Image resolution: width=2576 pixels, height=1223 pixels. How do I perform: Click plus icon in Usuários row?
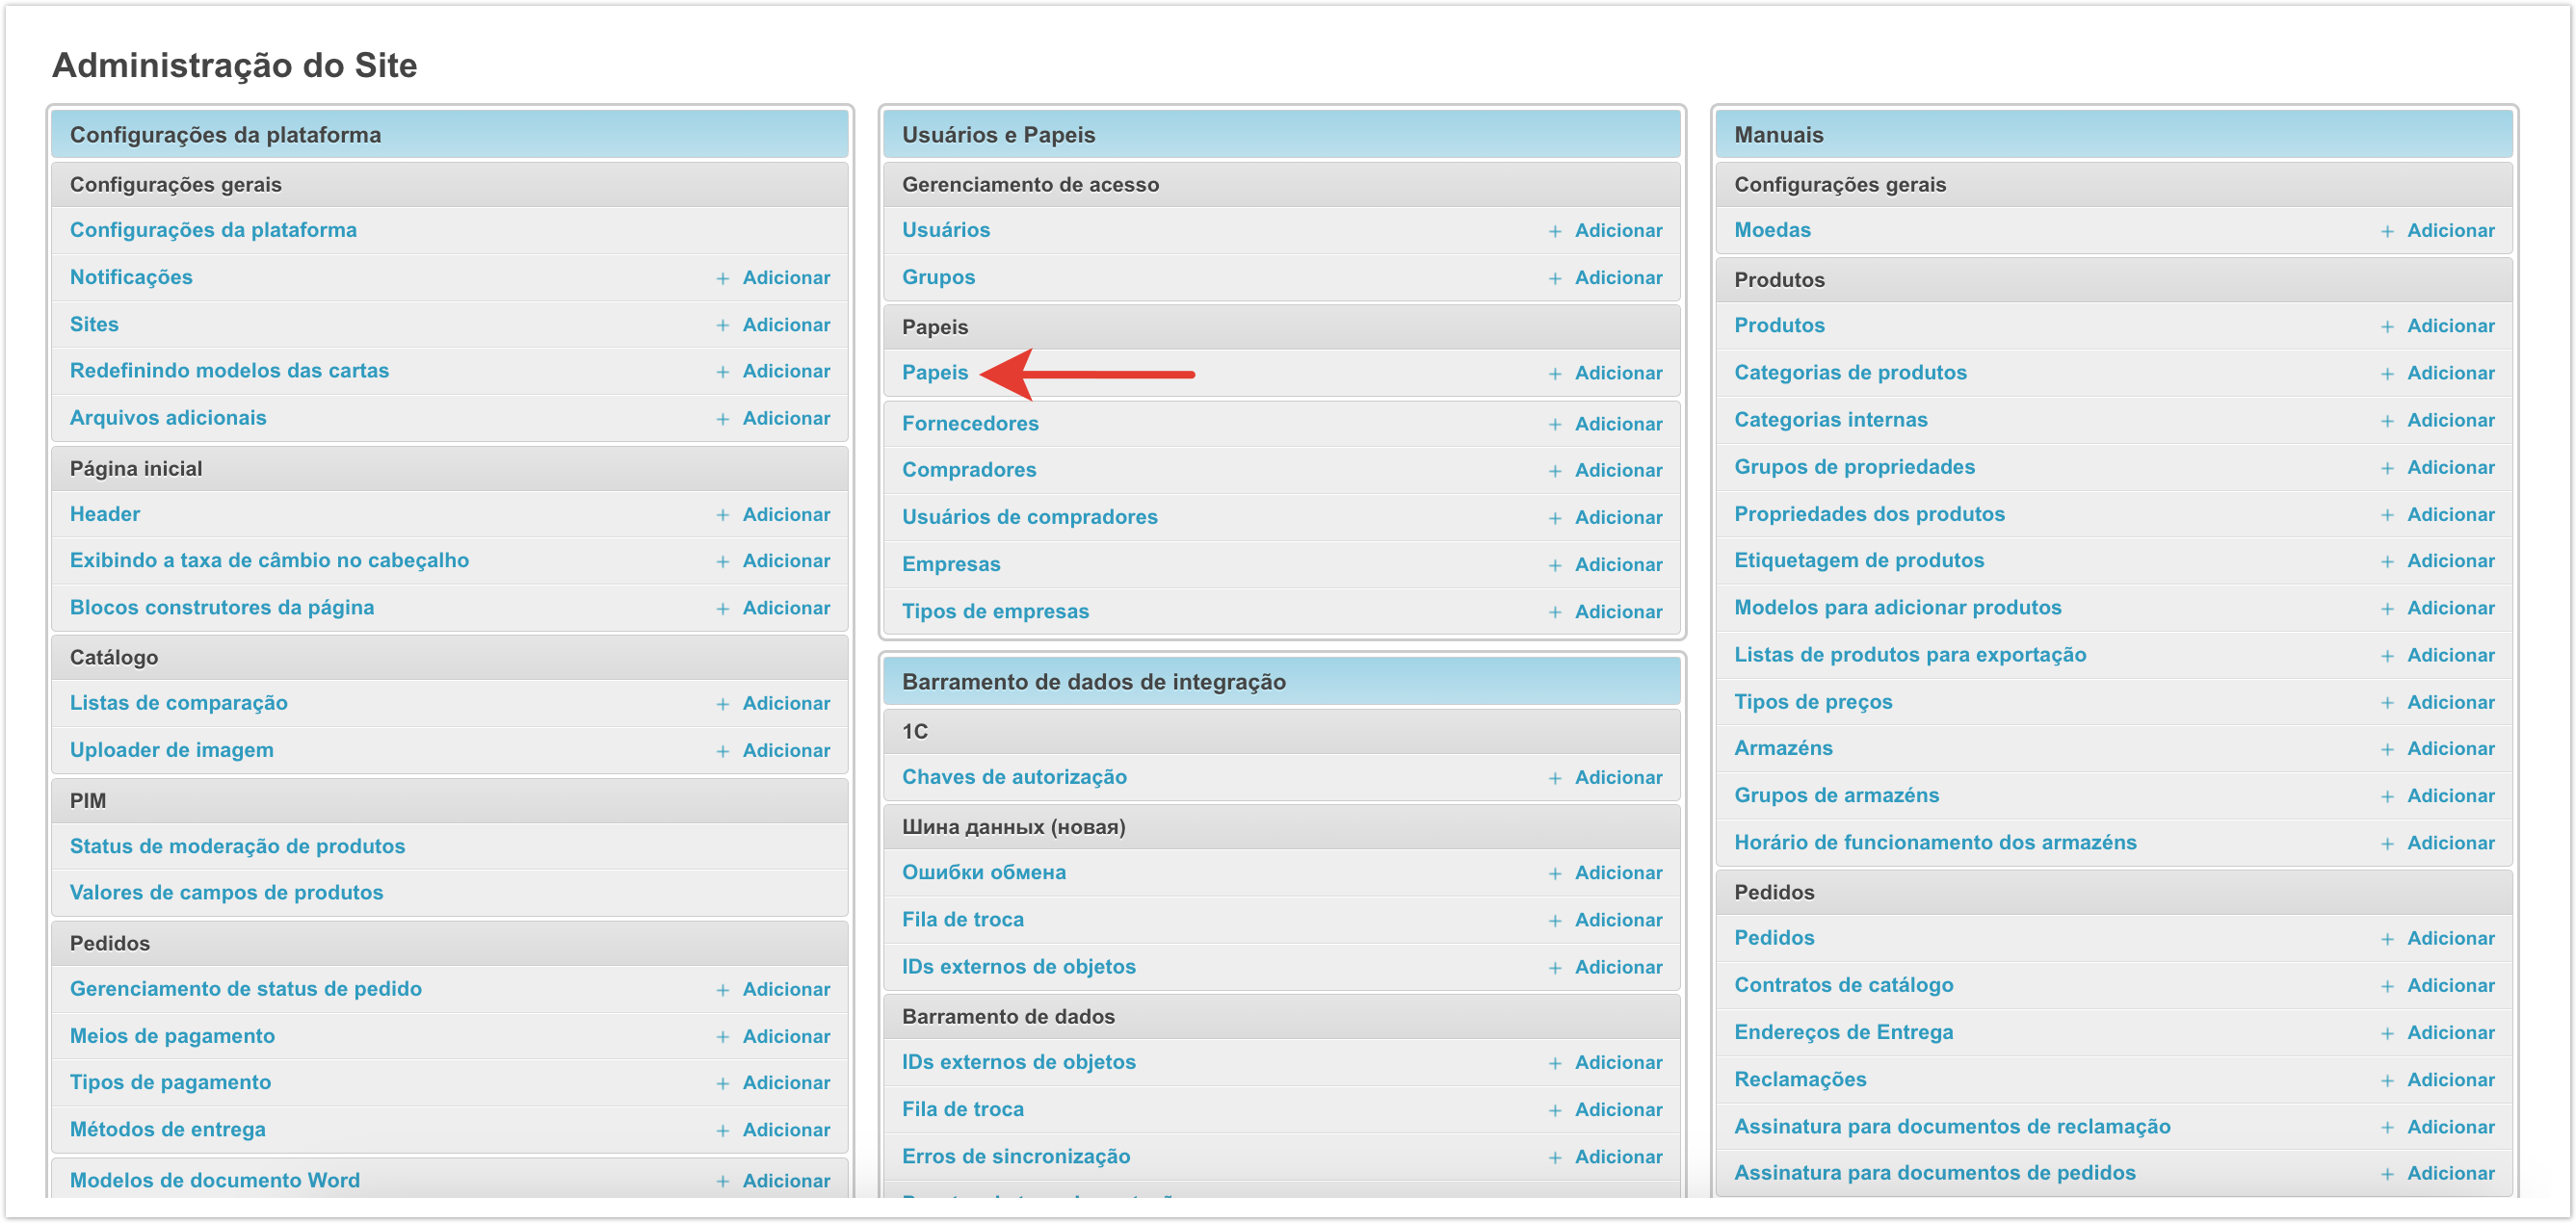click(x=1554, y=232)
